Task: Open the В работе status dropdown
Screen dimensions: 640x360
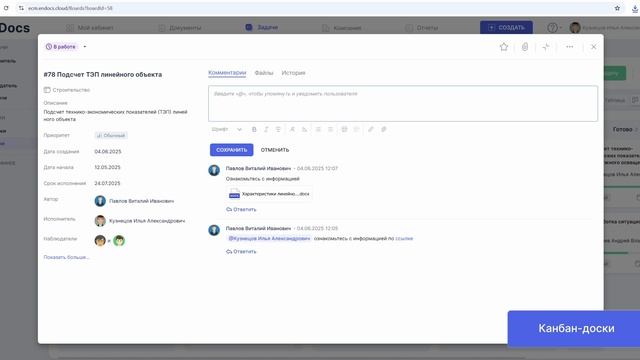Action: click(x=61, y=47)
